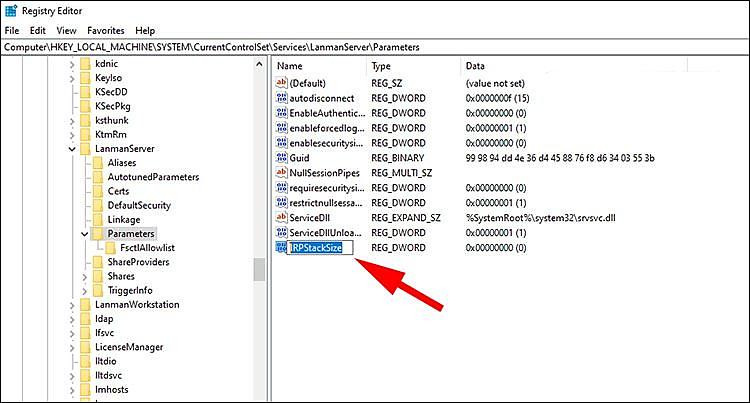Viewport: 750px width, 403px height.
Task: Click the REG_MULTI_SZ type cell
Action: point(401,173)
